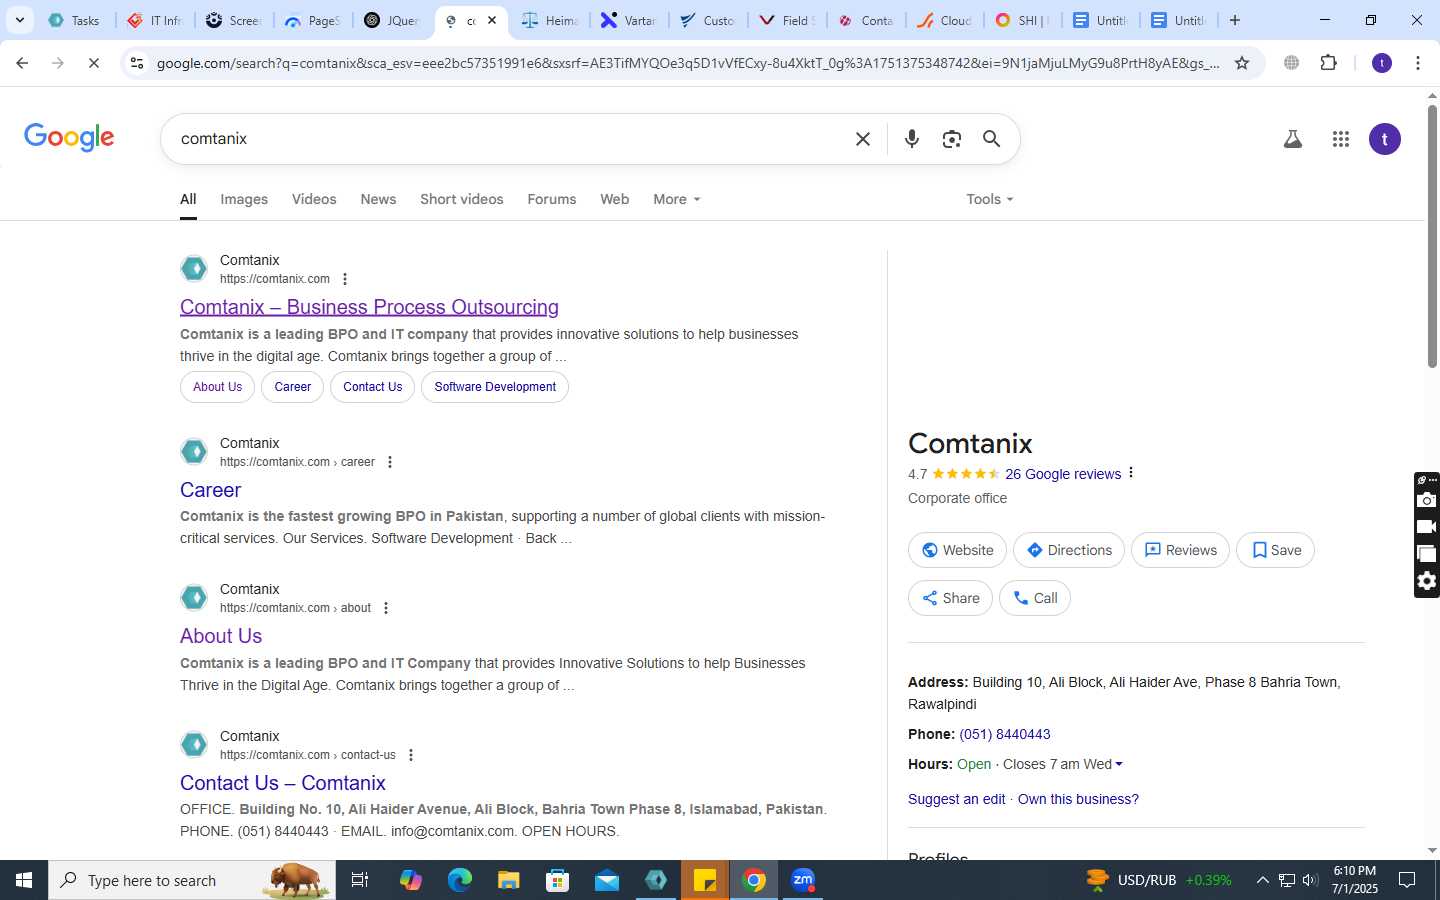Screen dimensions: 1440x900
Task: Open options for the Career result
Action: tap(390, 462)
